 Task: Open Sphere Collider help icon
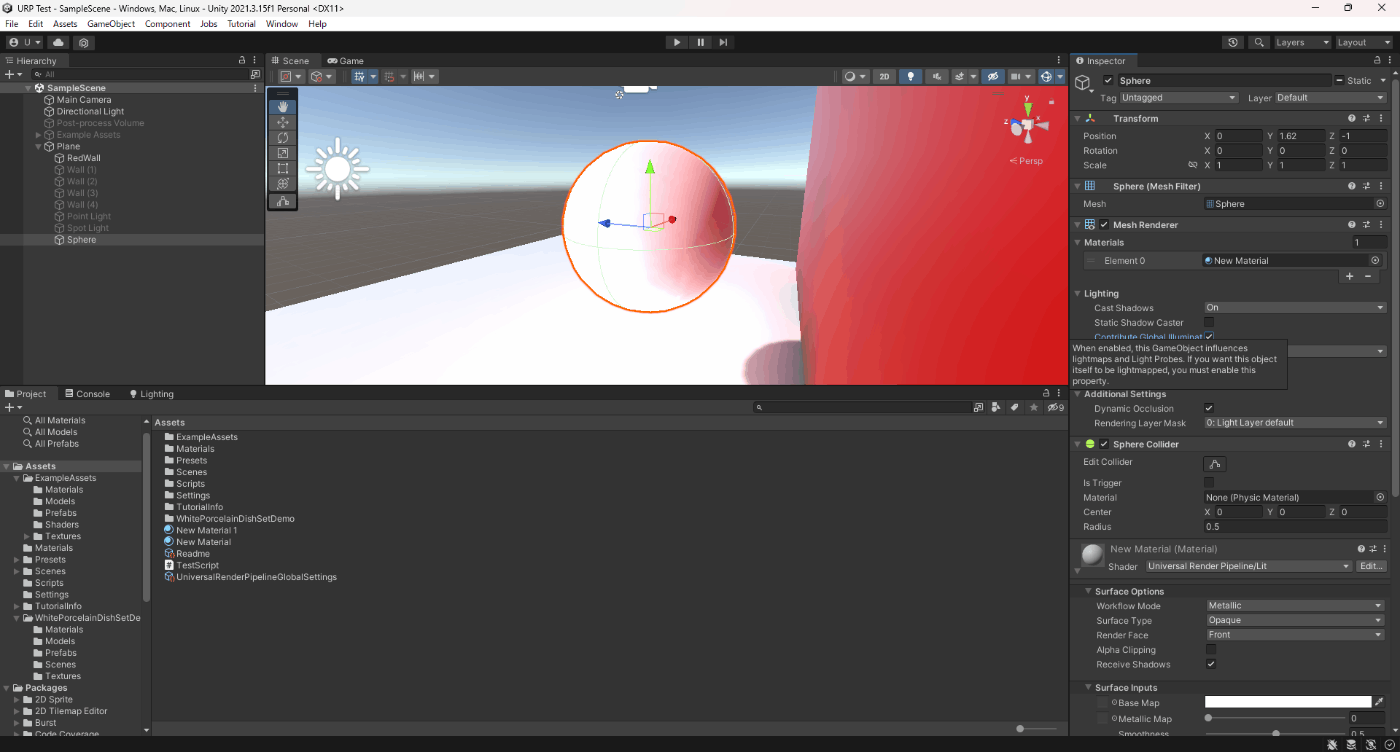1352,444
